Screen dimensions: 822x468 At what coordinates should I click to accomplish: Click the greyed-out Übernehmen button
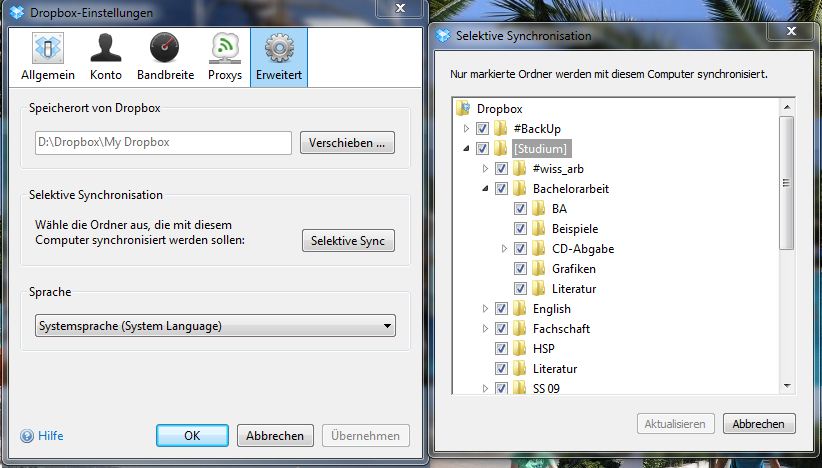tap(365, 436)
